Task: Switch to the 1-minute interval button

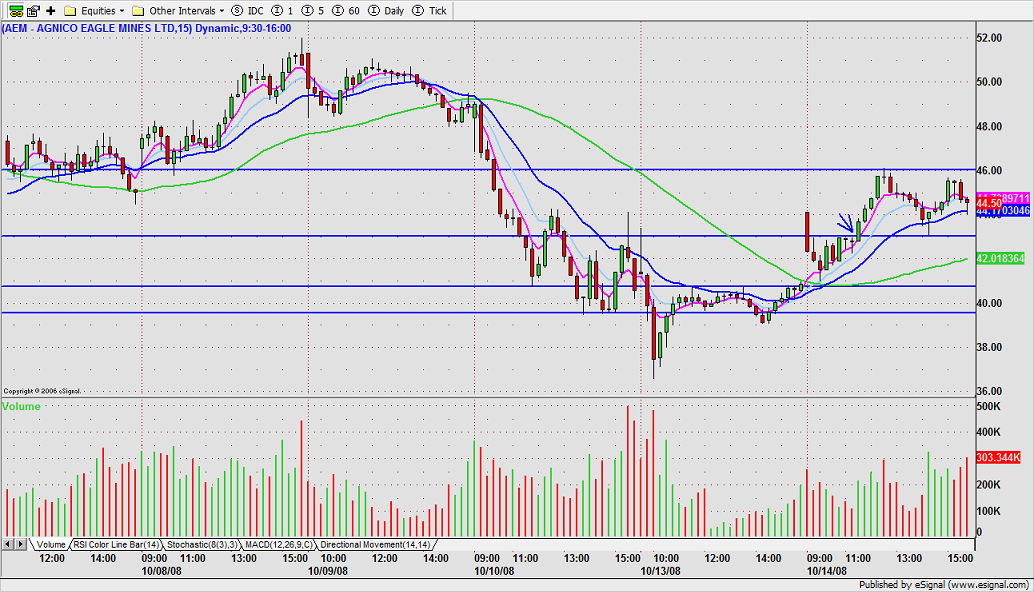Action: 282,11
